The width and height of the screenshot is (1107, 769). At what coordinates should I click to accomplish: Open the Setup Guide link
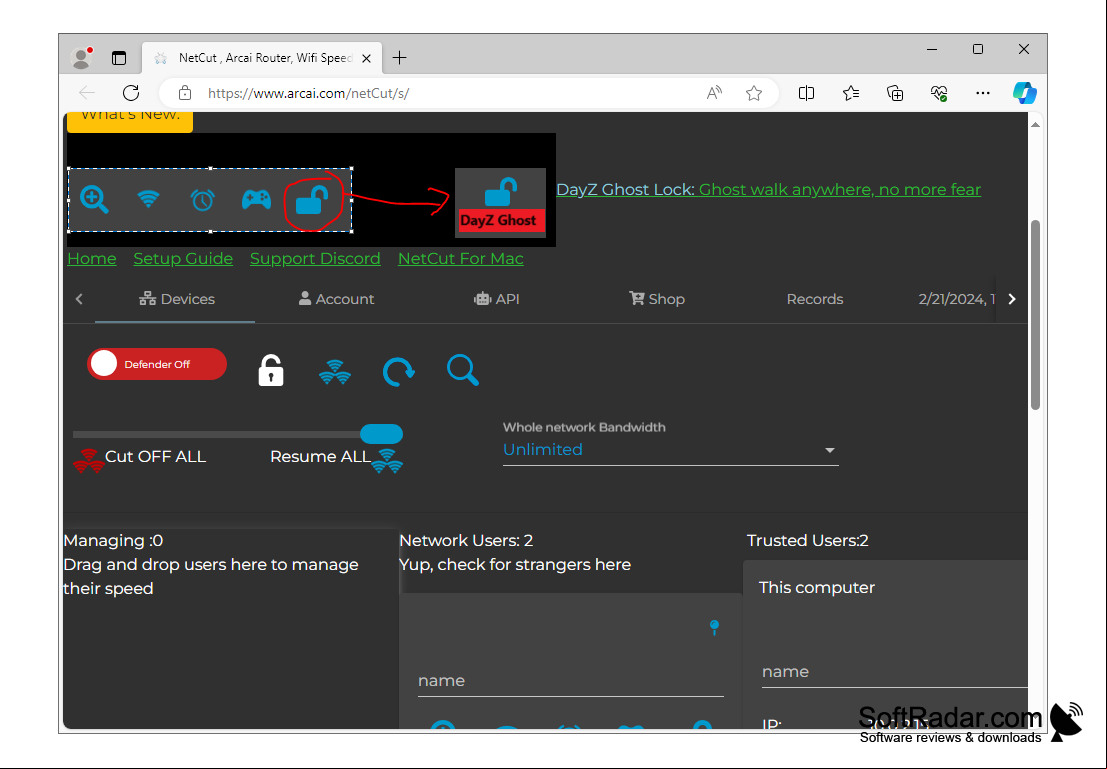coord(183,258)
